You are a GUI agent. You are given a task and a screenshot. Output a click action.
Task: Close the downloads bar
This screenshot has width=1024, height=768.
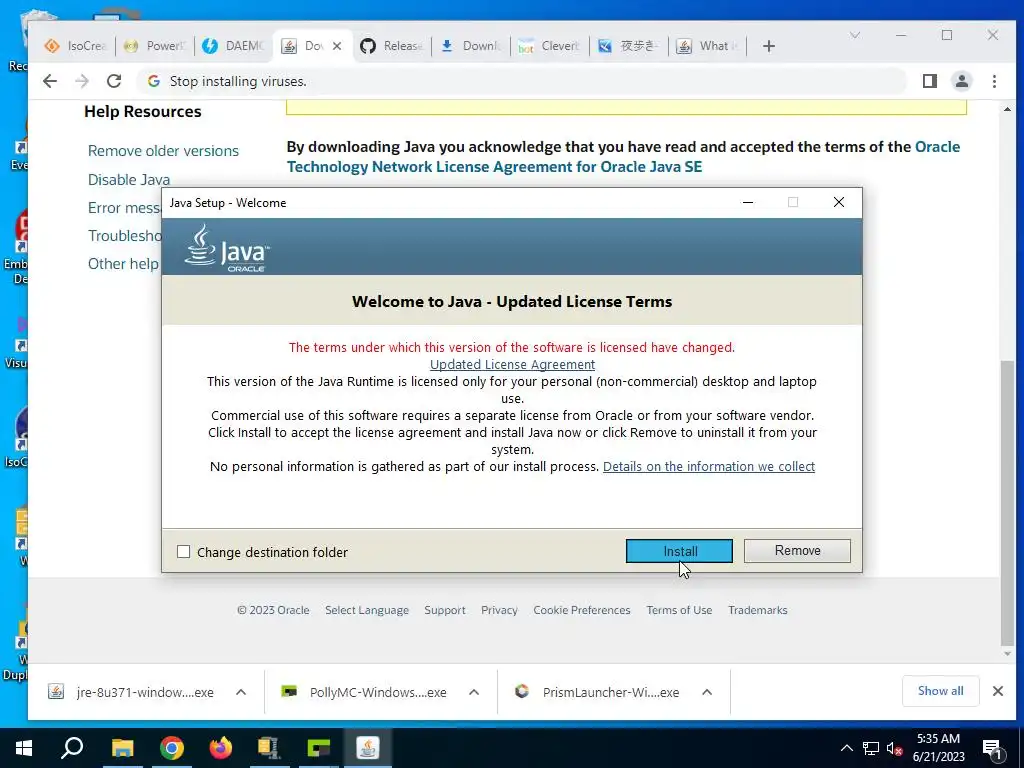pos(998,691)
